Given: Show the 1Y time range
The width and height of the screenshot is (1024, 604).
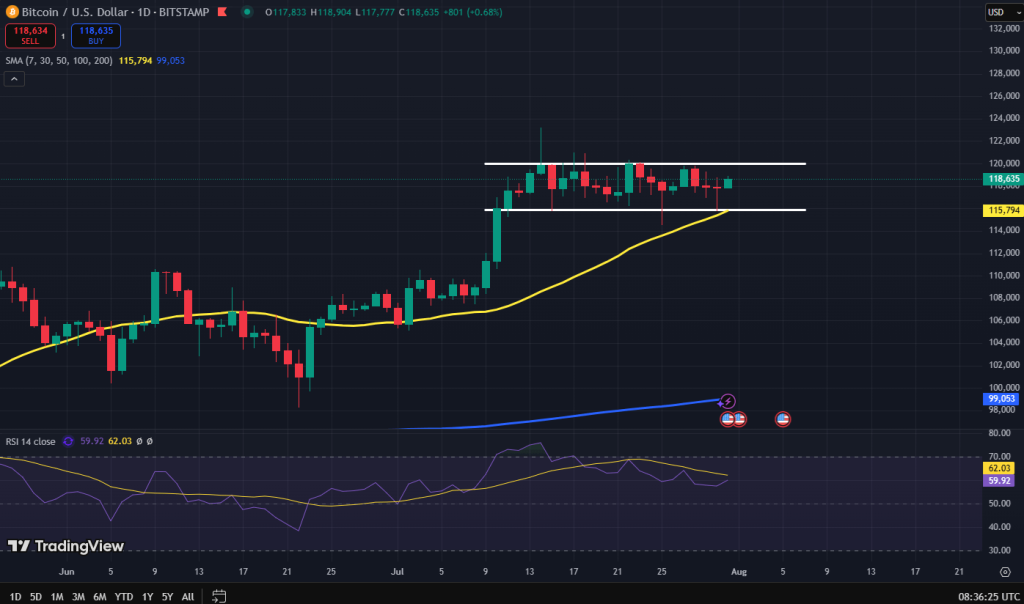Looking at the screenshot, I should tap(148, 597).
